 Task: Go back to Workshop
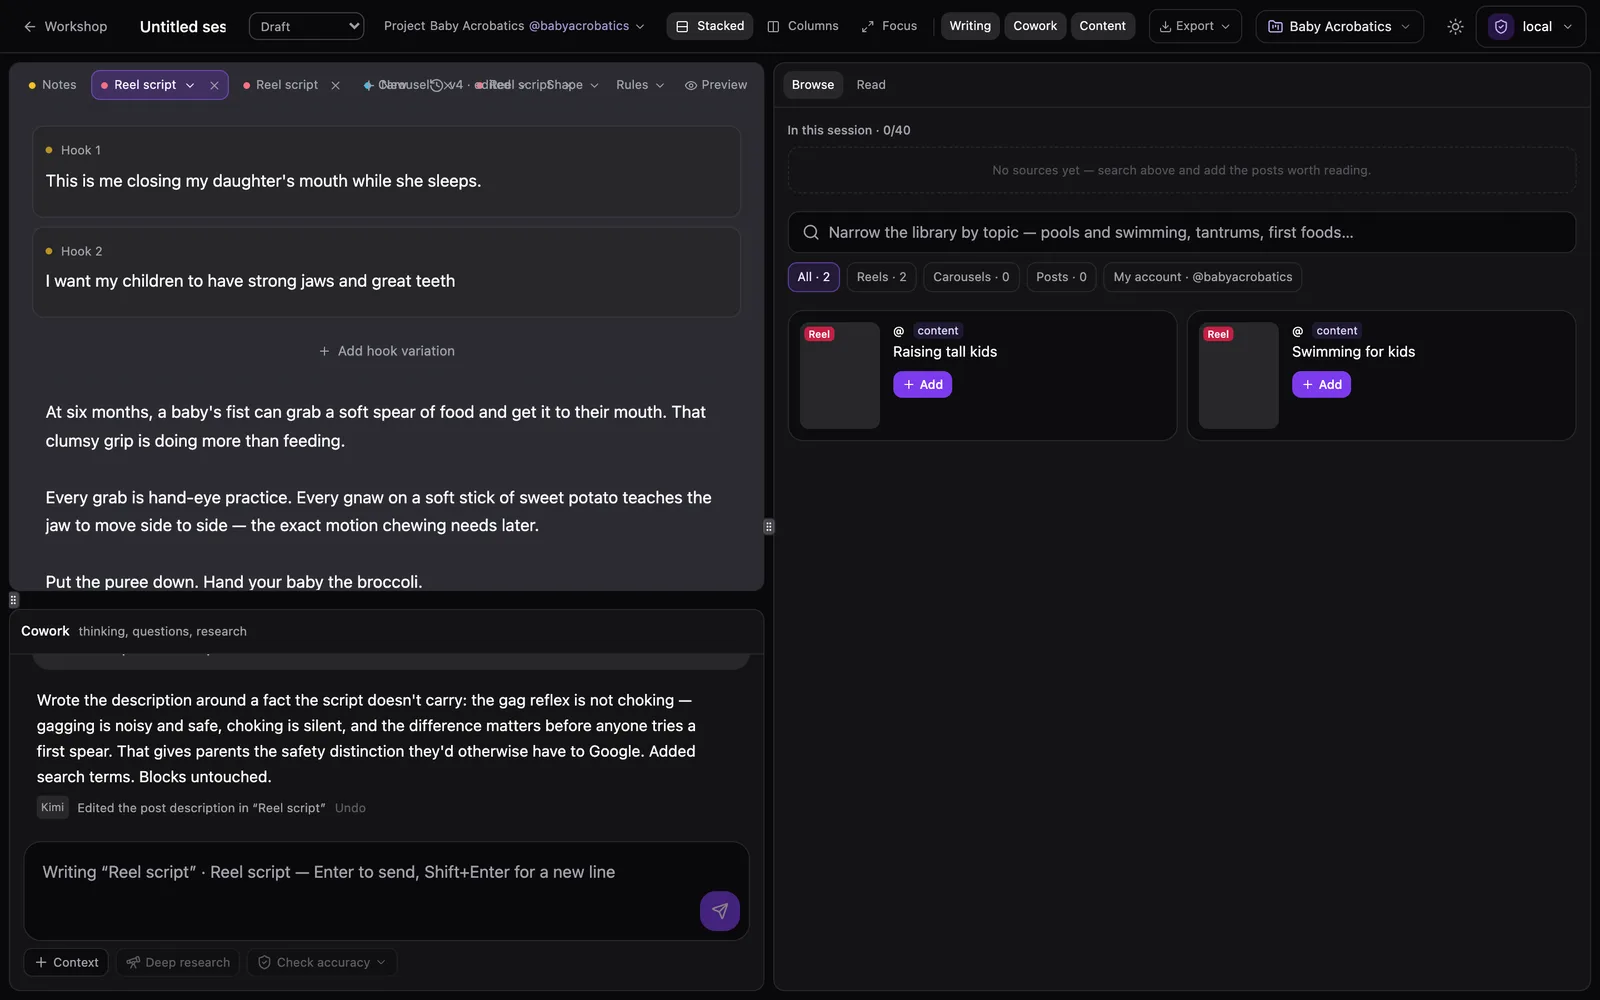click(x=65, y=26)
